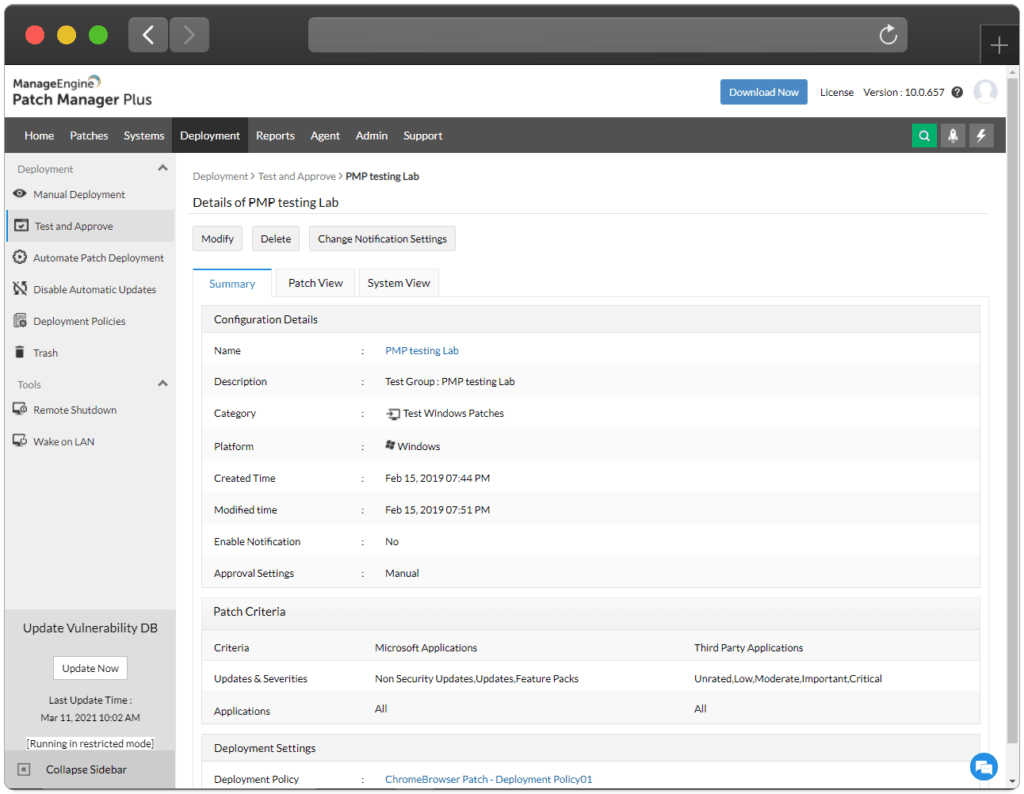Open the Reports menu
Image resolution: width=1024 pixels, height=794 pixels.
275,136
